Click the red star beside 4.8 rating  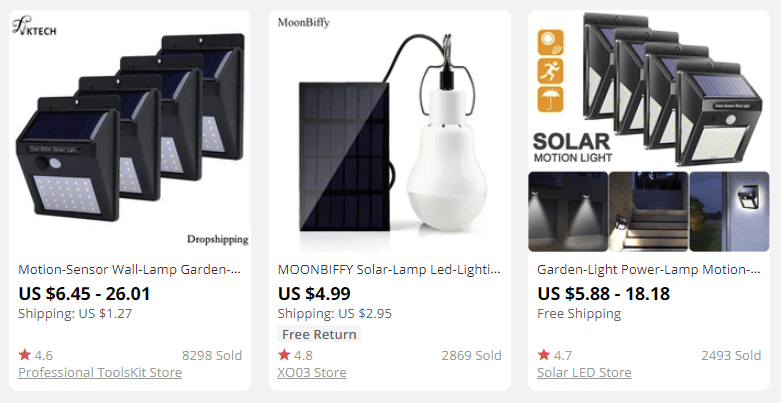point(284,355)
